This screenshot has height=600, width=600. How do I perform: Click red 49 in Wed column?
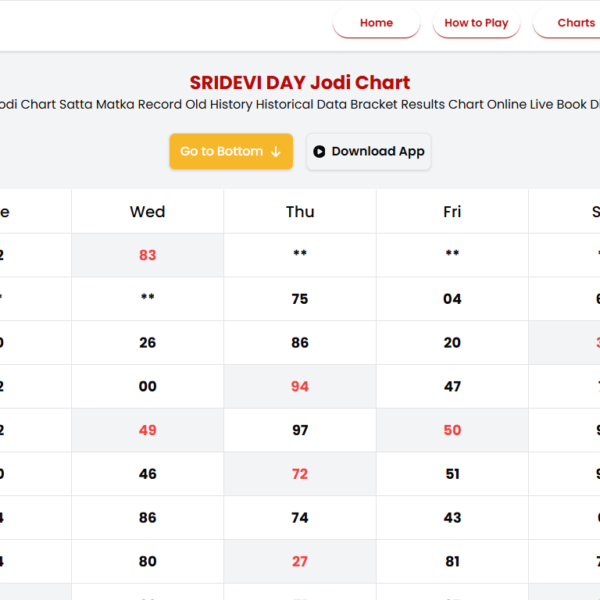click(x=148, y=430)
